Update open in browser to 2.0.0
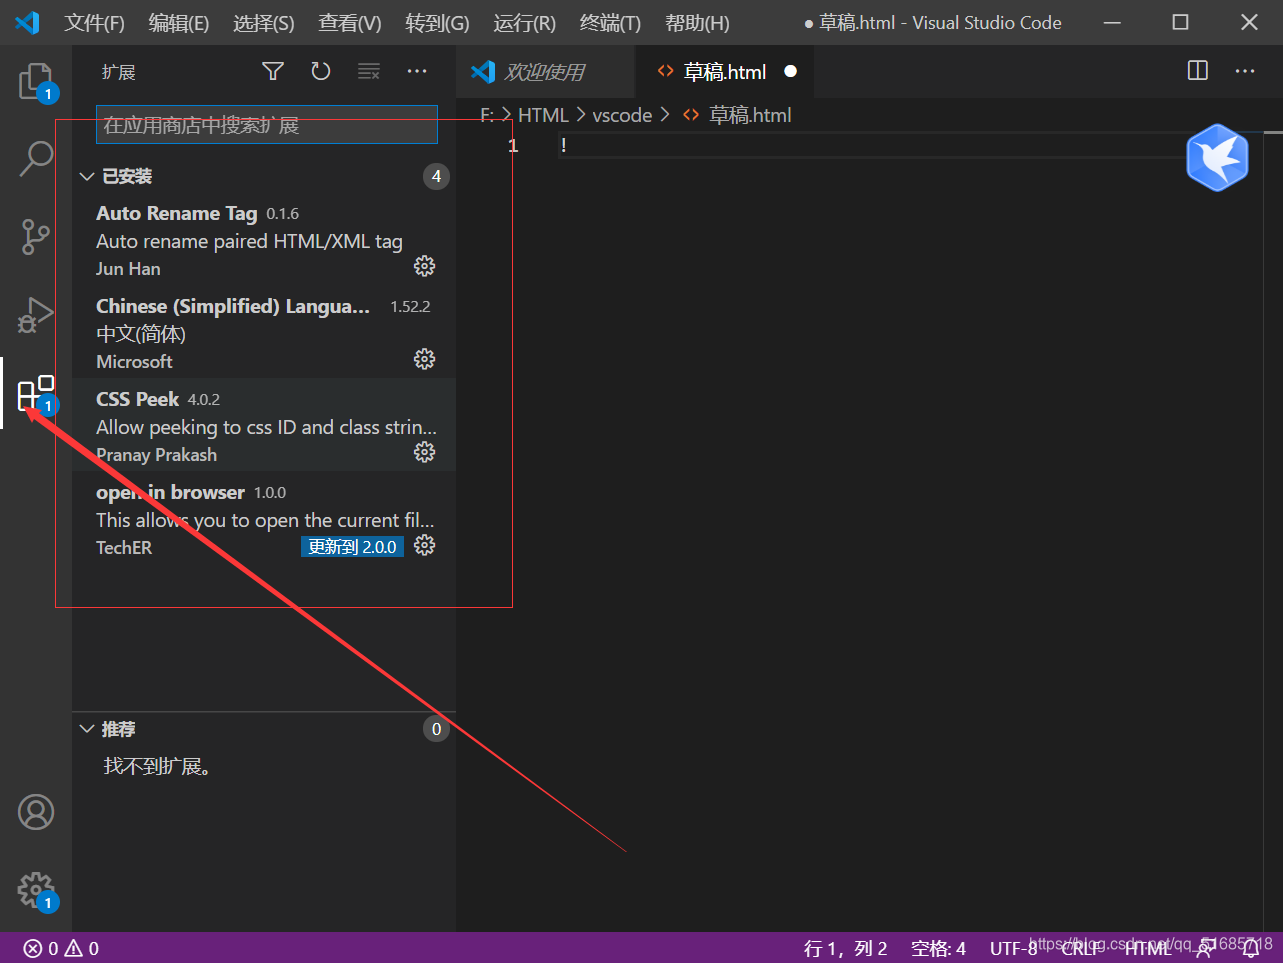Screen dimensions: 1283x963 (x=352, y=547)
